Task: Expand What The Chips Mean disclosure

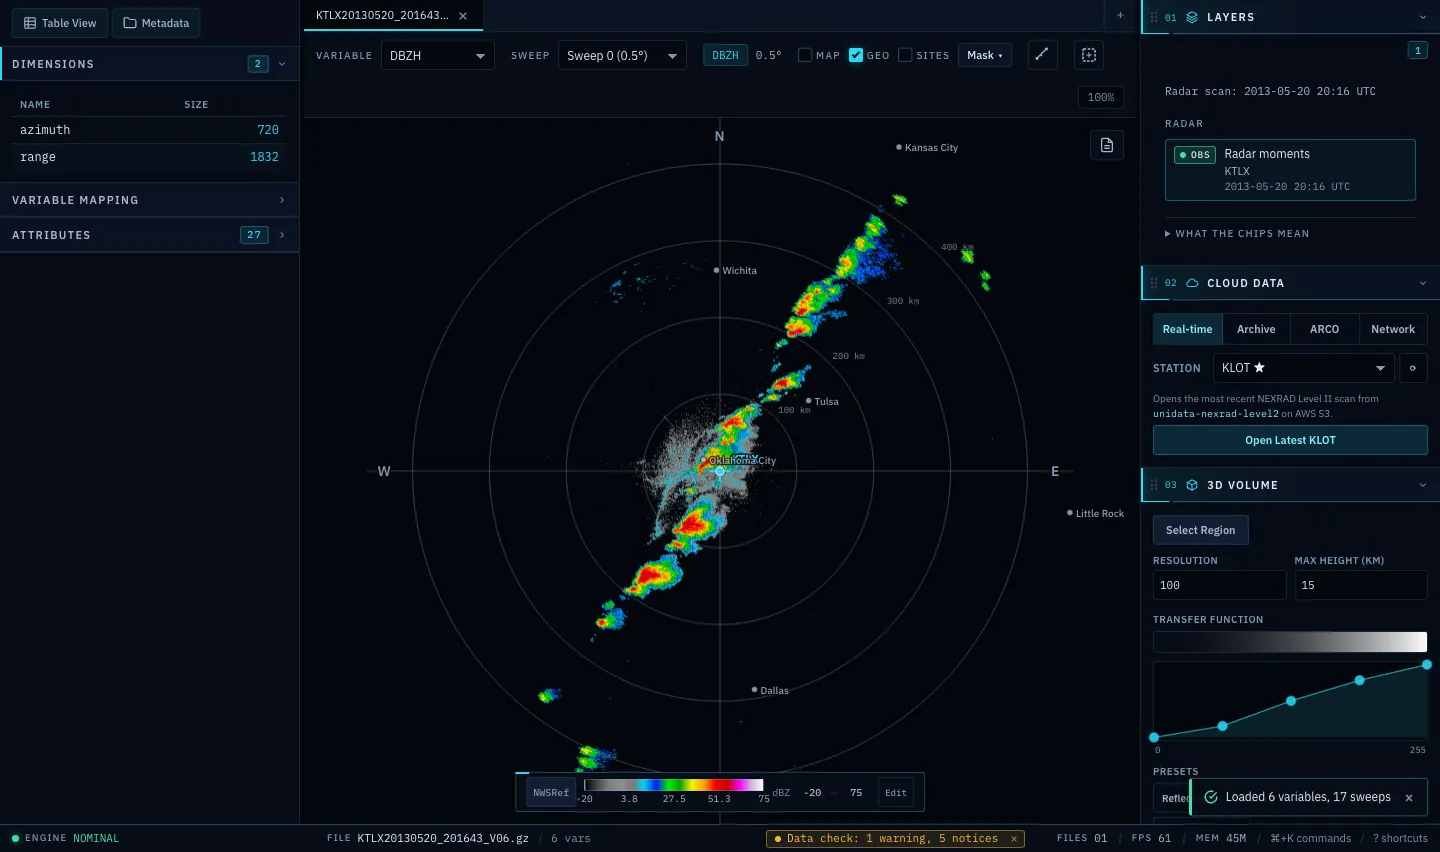Action: pos(1237,234)
